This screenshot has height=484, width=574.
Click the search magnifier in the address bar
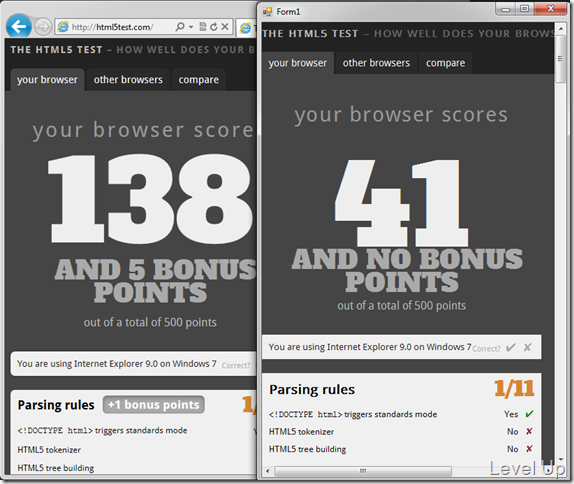(180, 27)
